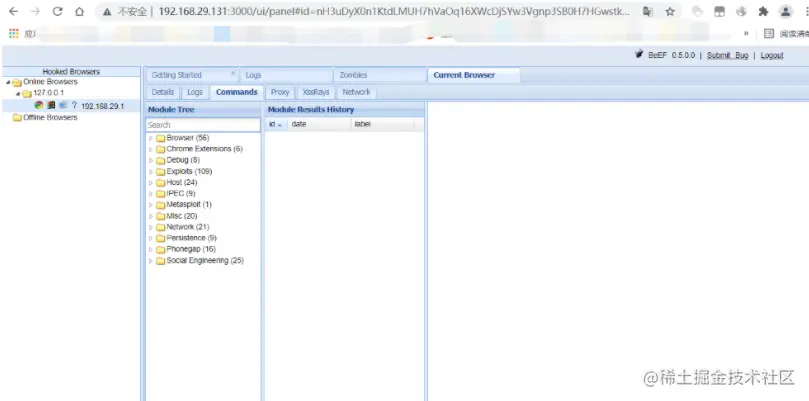Screen dimensions: 809x401
Task: Select the 'Metasploit (1)' label
Action: tap(189, 204)
